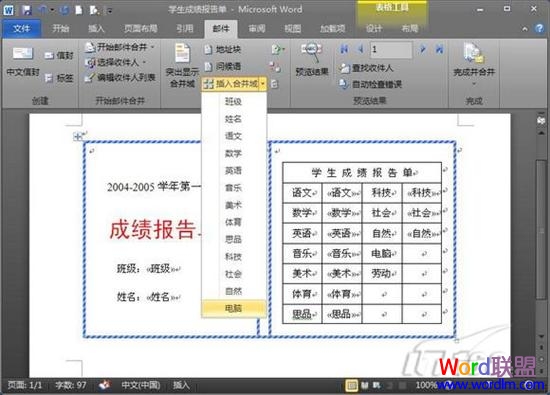This screenshot has height=395, width=550.
Task: Expand the 插入合并域 dropdown arrow
Action: [263, 84]
